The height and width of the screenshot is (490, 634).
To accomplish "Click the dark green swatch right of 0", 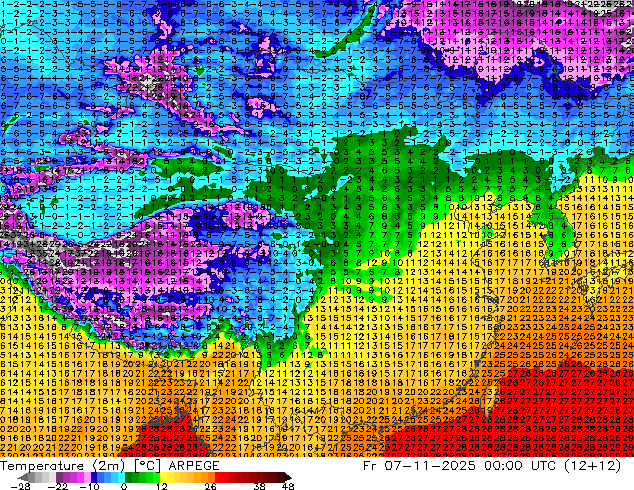I will 128,477.
